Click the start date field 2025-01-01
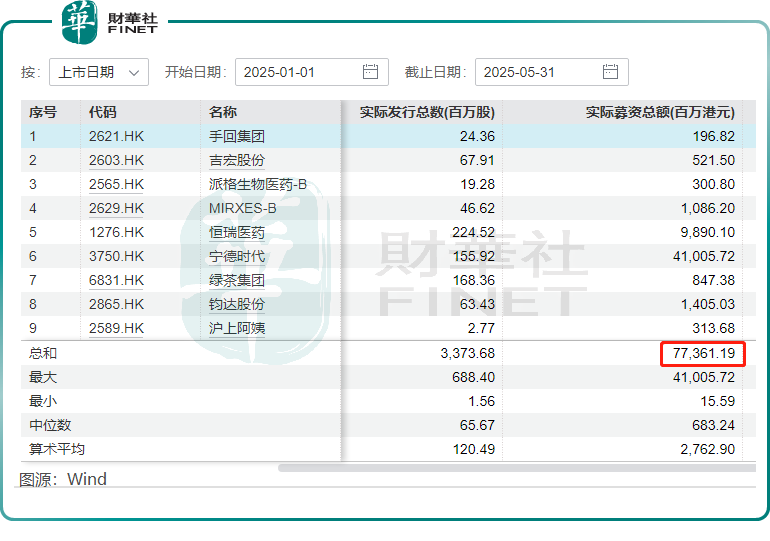The height and width of the screenshot is (541, 770). tap(312, 72)
